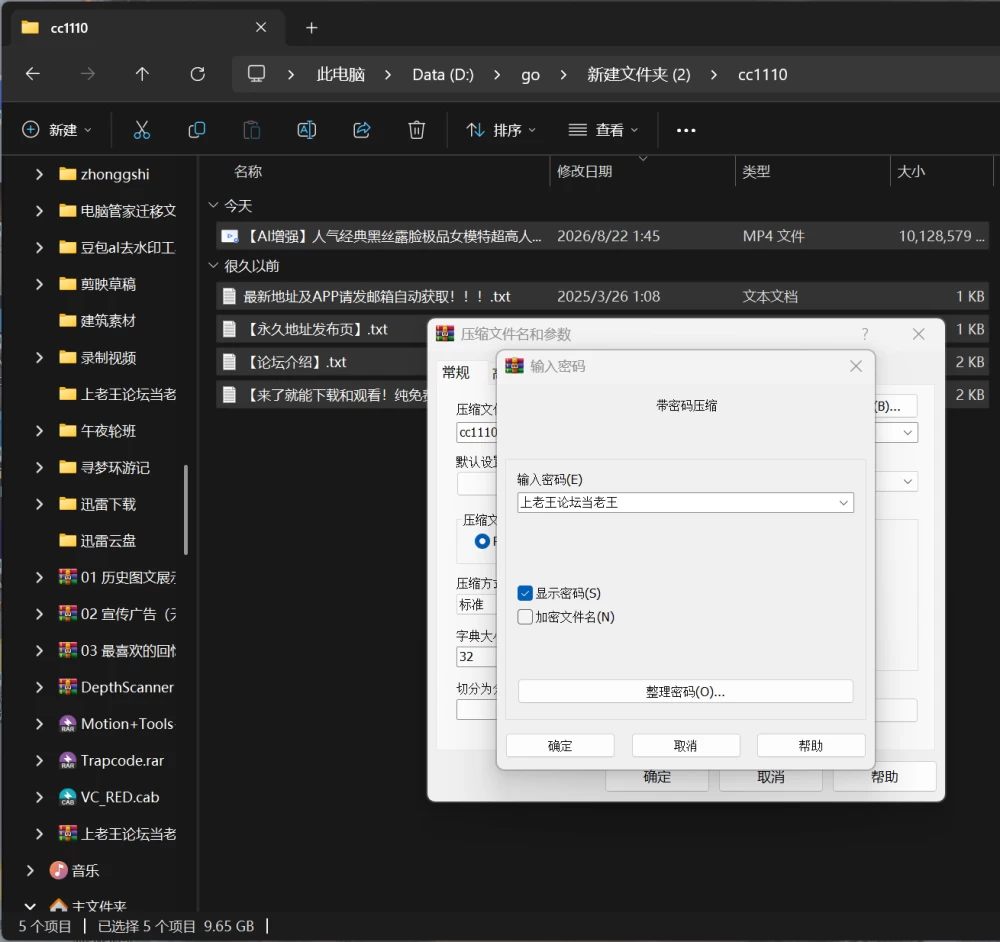Click the Cut scissors icon
The image size is (1000, 942).
tap(142, 130)
